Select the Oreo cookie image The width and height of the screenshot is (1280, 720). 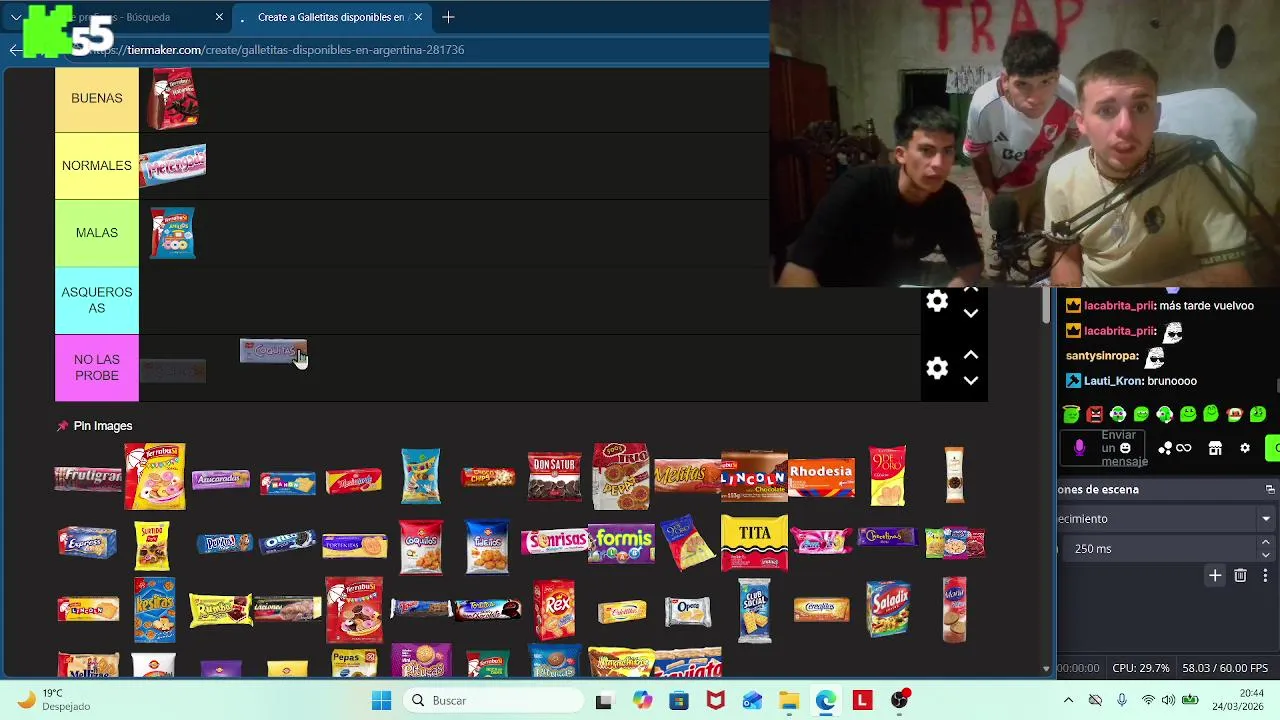point(287,543)
